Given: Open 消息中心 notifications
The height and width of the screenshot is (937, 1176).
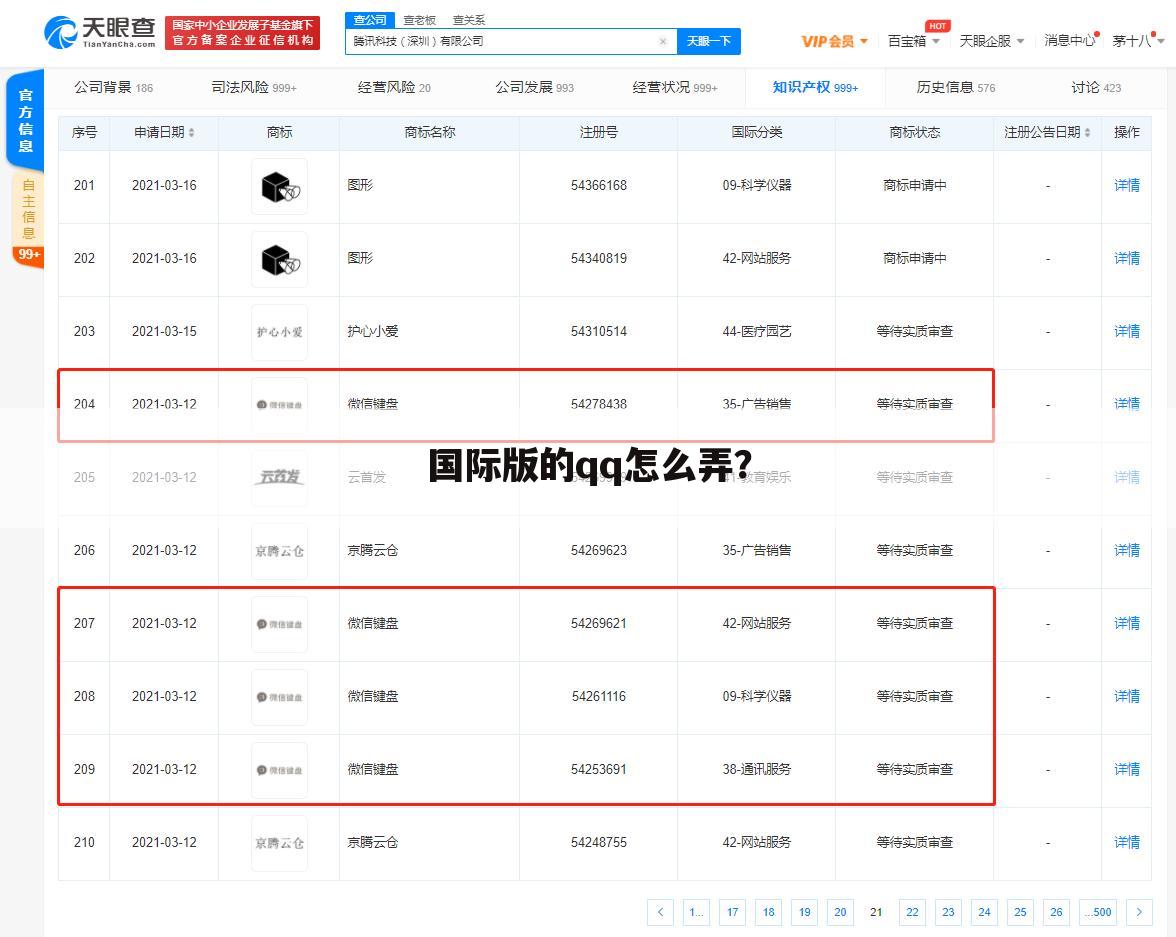Looking at the screenshot, I should pyautogui.click(x=1070, y=41).
